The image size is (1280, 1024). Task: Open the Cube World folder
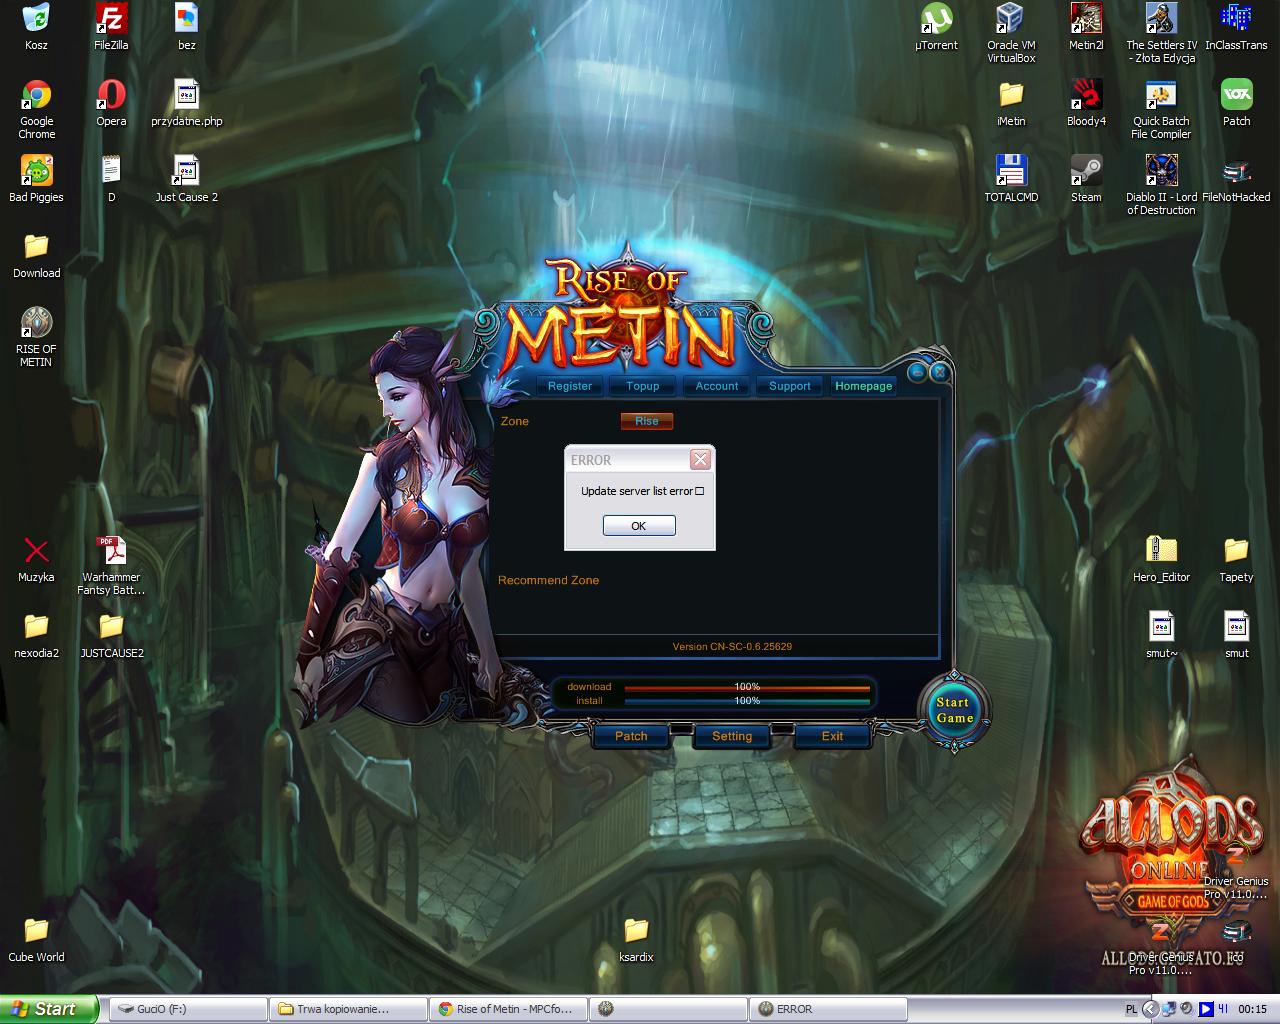36,939
